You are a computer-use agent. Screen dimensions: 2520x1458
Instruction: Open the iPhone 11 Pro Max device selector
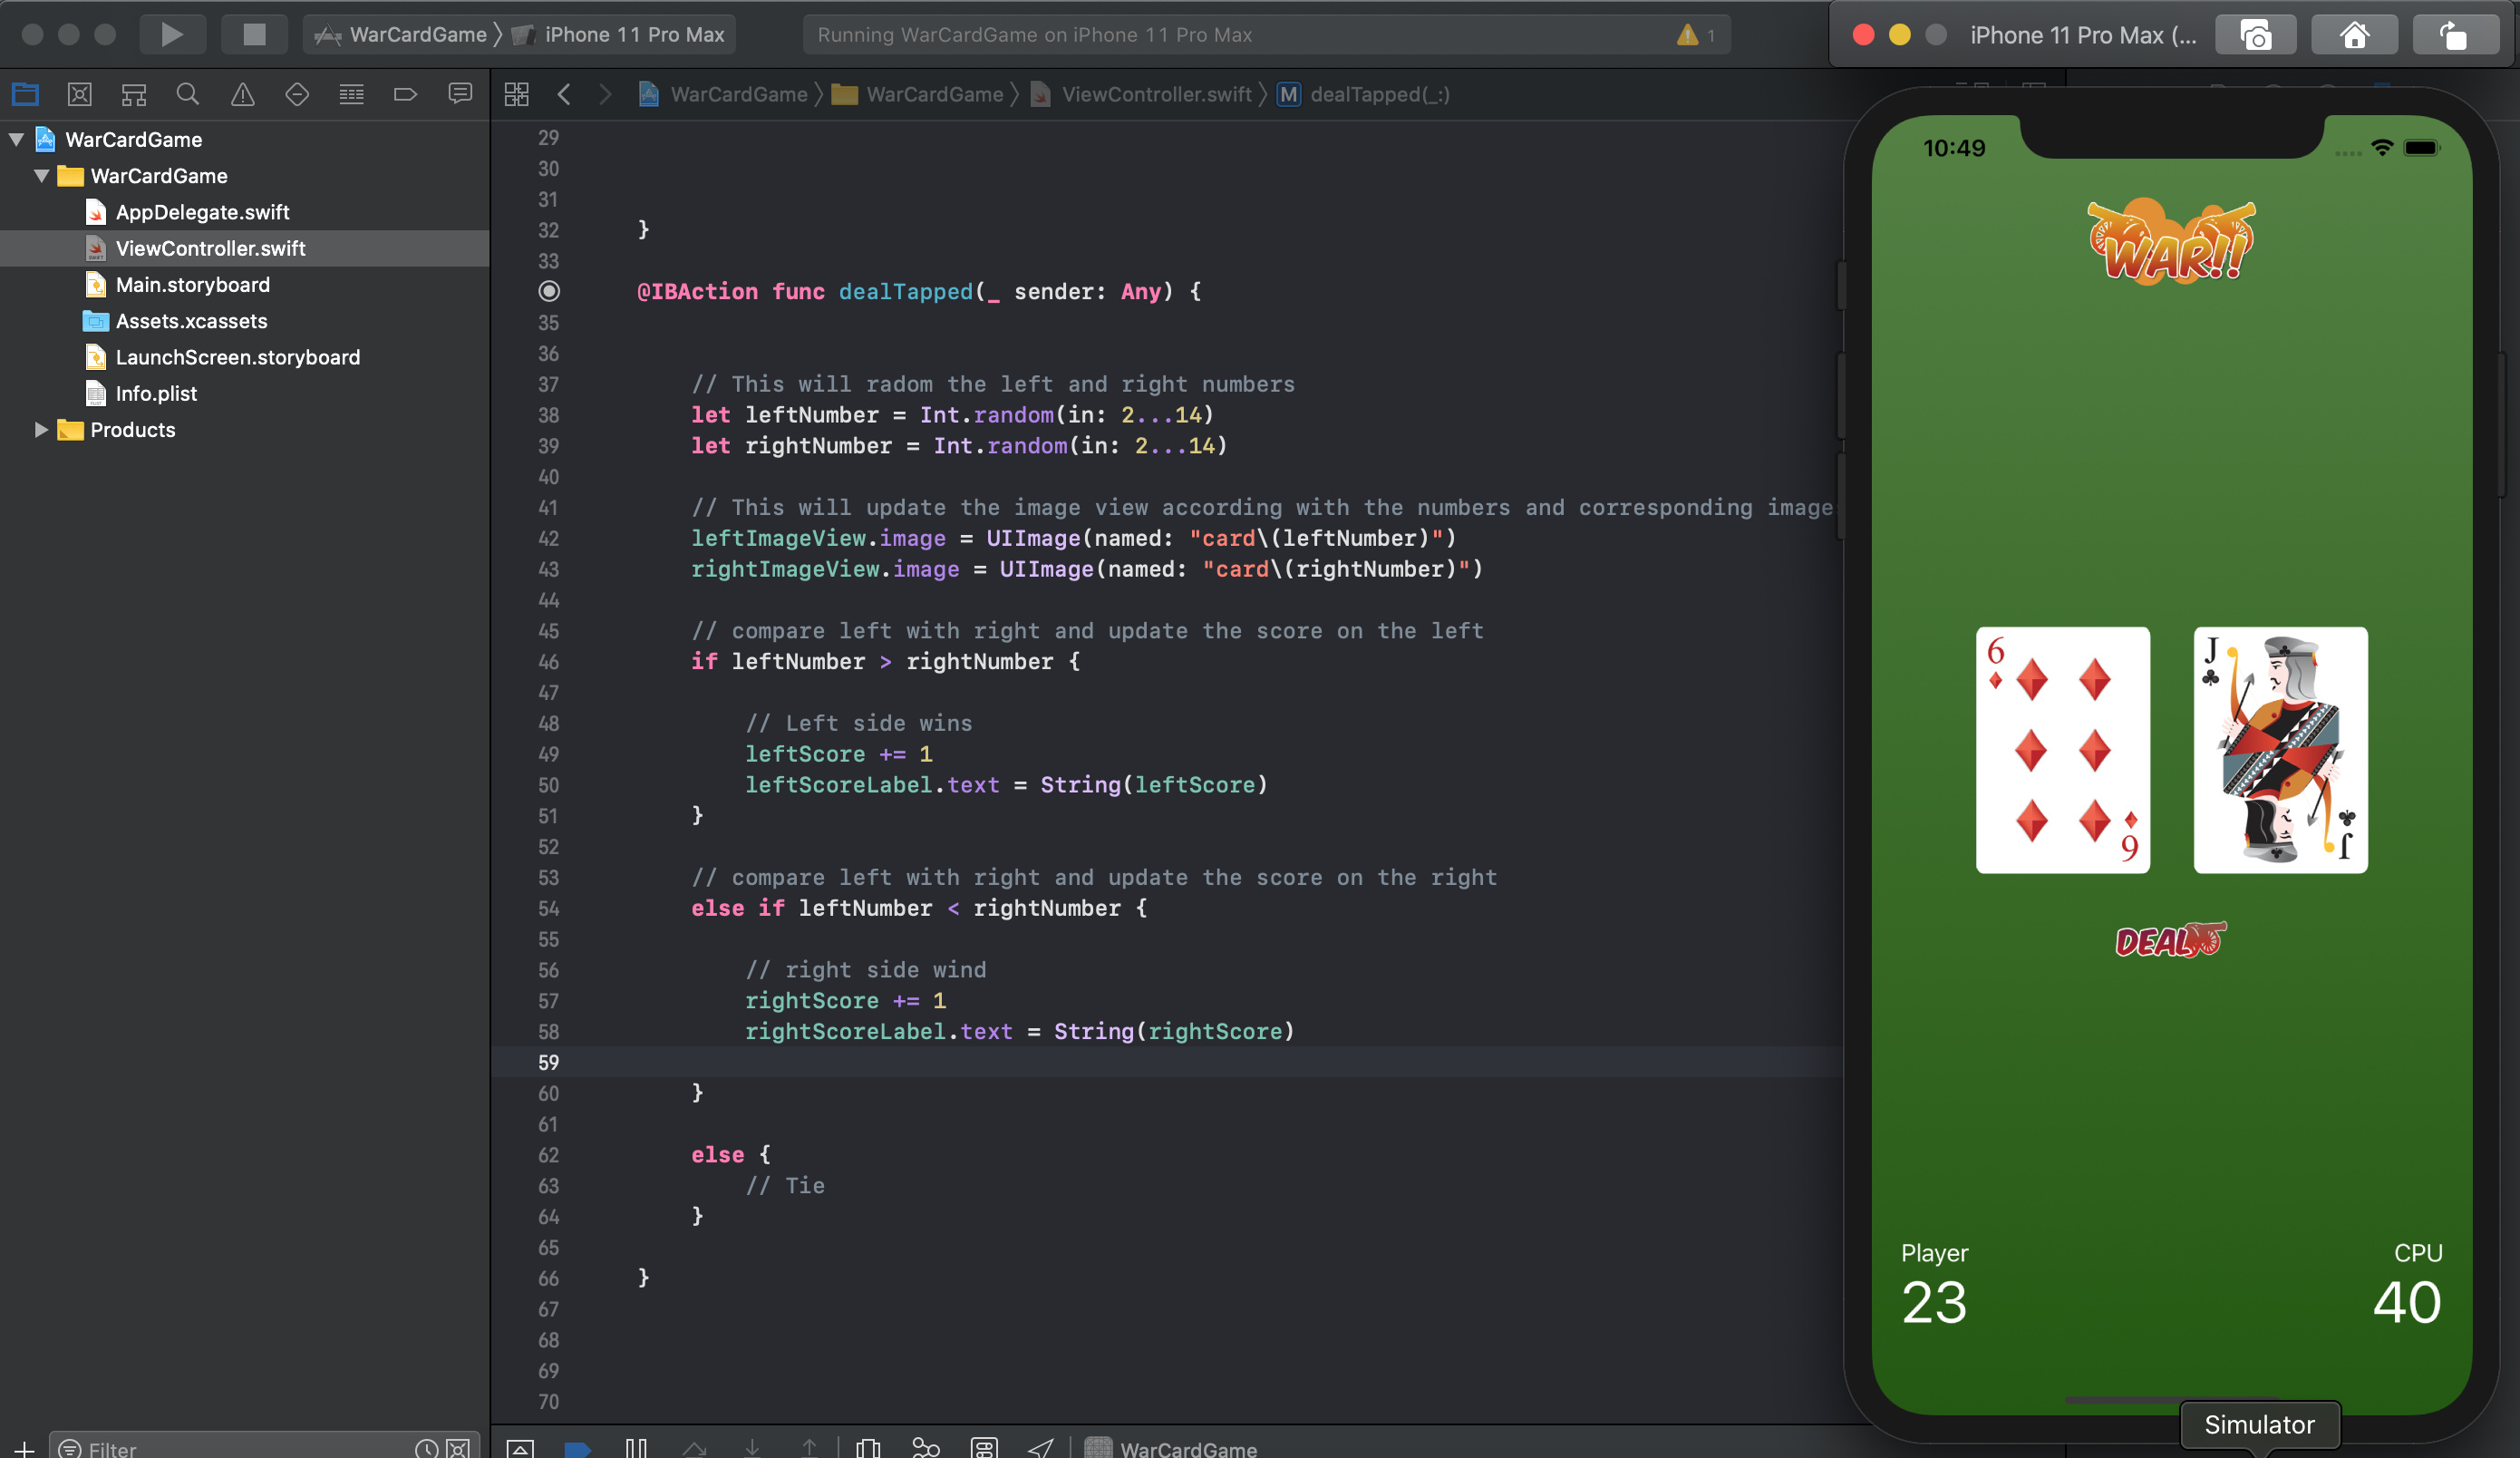tap(633, 35)
